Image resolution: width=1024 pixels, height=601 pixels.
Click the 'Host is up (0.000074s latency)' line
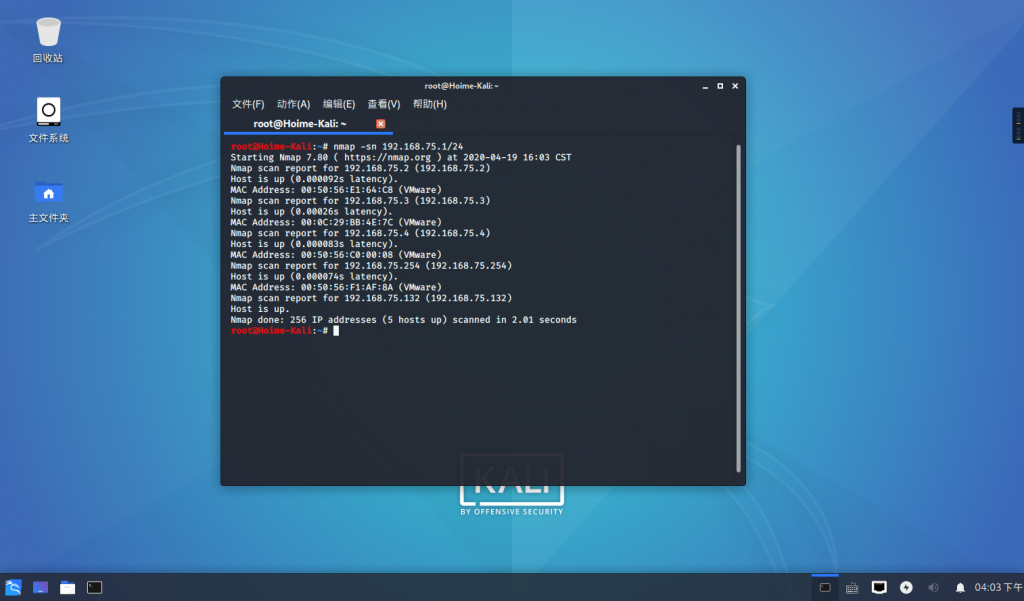314,276
